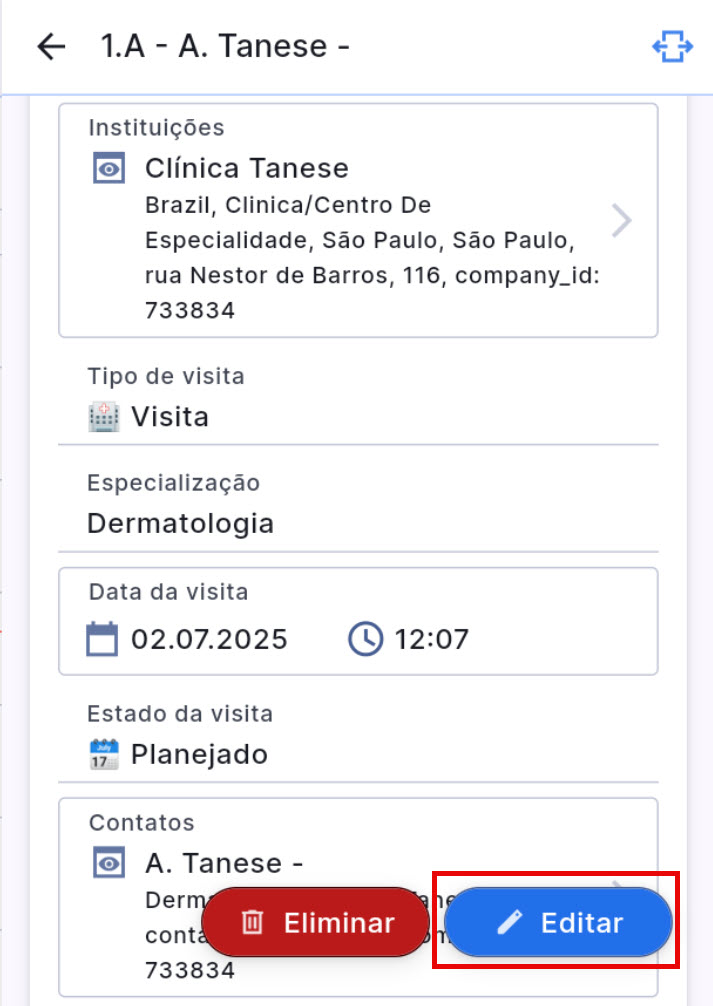Click the eye icon beside Clínica Tanese
Viewport: 713px width, 1006px height.
(109, 169)
